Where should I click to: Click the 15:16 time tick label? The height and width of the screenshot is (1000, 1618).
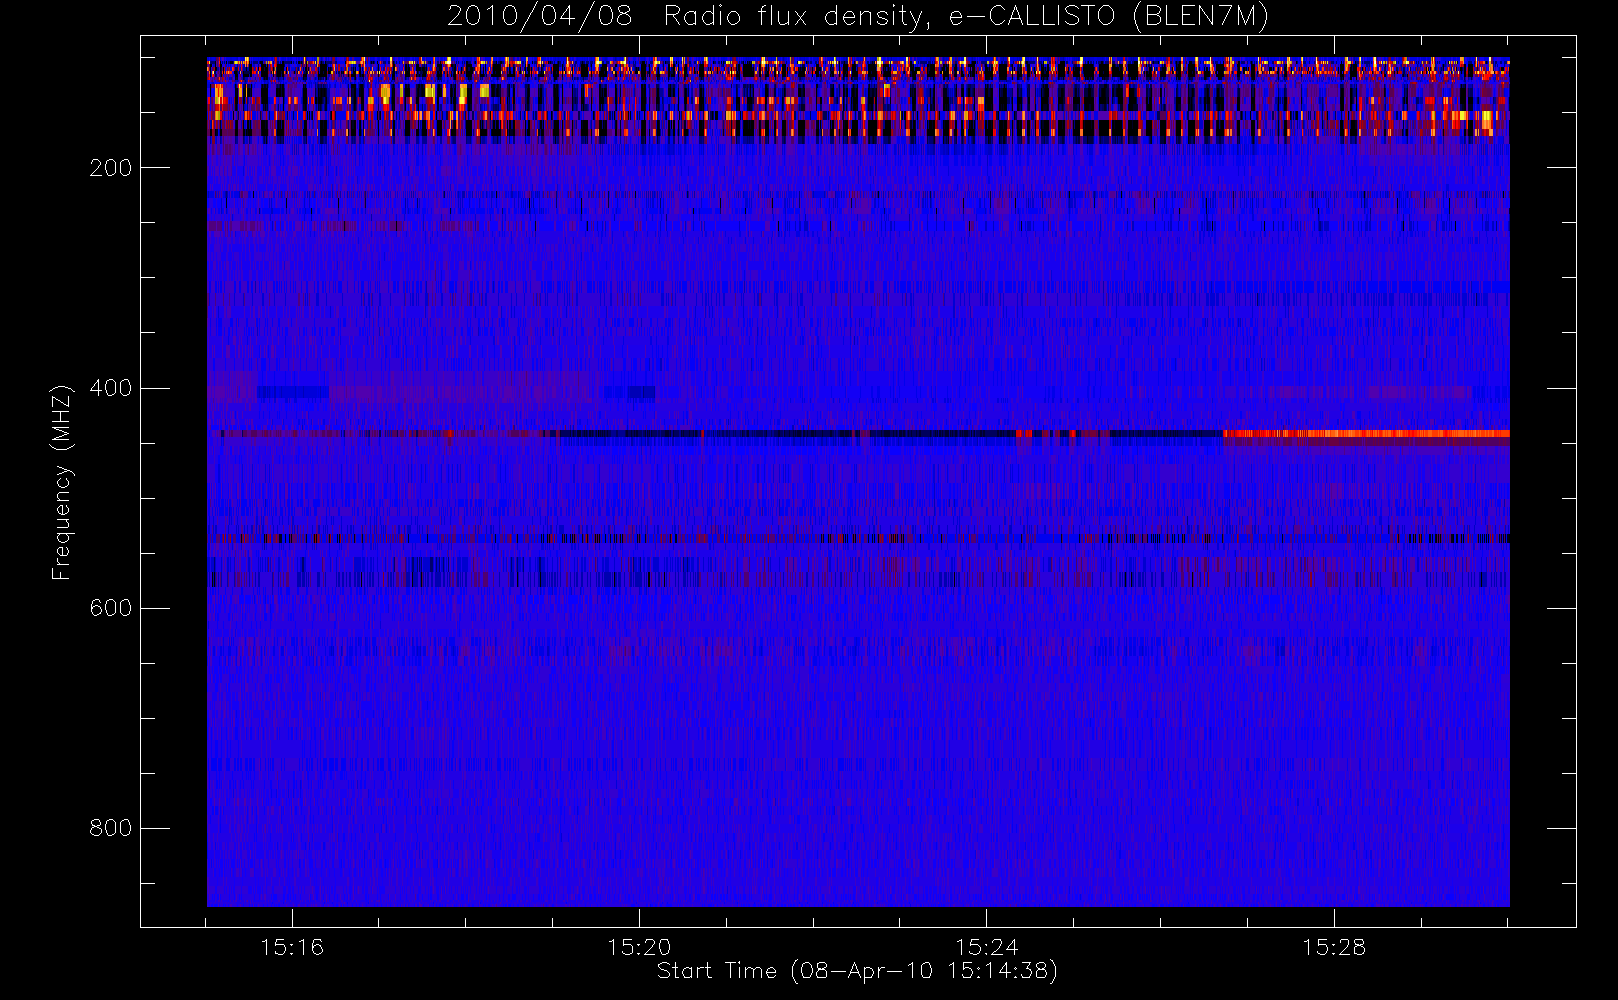[292, 947]
